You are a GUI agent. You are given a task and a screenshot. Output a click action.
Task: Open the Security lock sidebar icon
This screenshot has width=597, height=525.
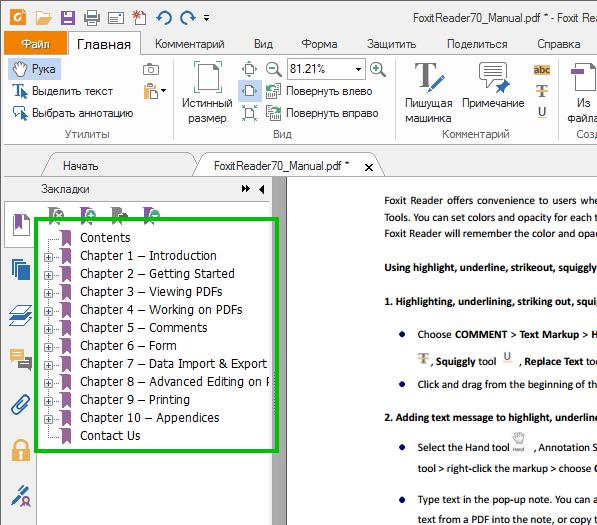[x=21, y=451]
